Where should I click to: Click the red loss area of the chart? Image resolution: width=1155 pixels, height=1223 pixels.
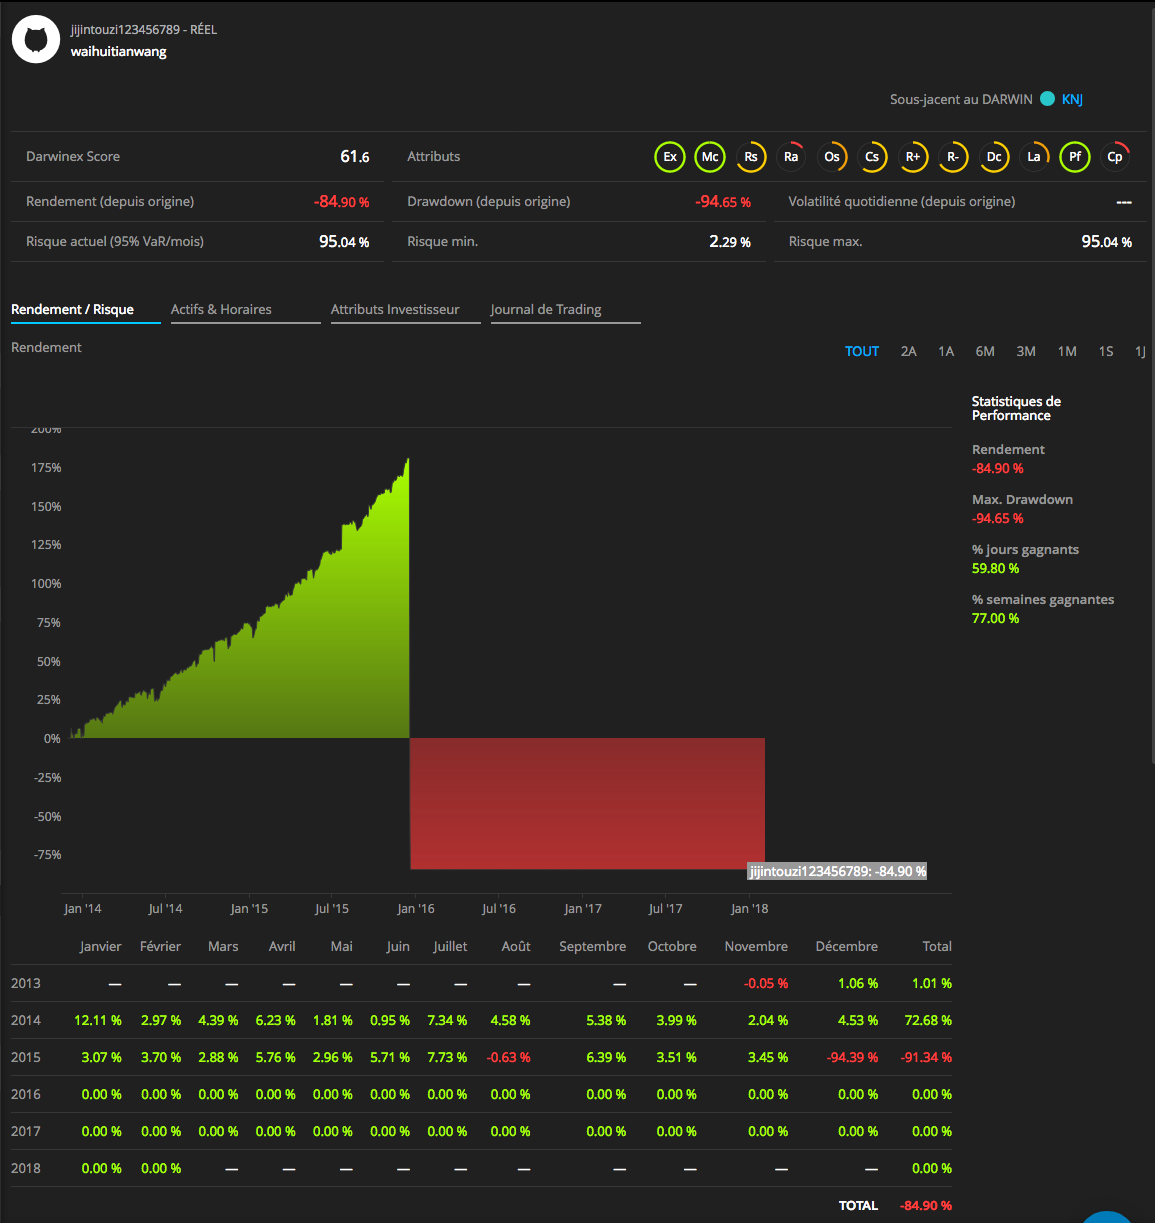coord(588,804)
